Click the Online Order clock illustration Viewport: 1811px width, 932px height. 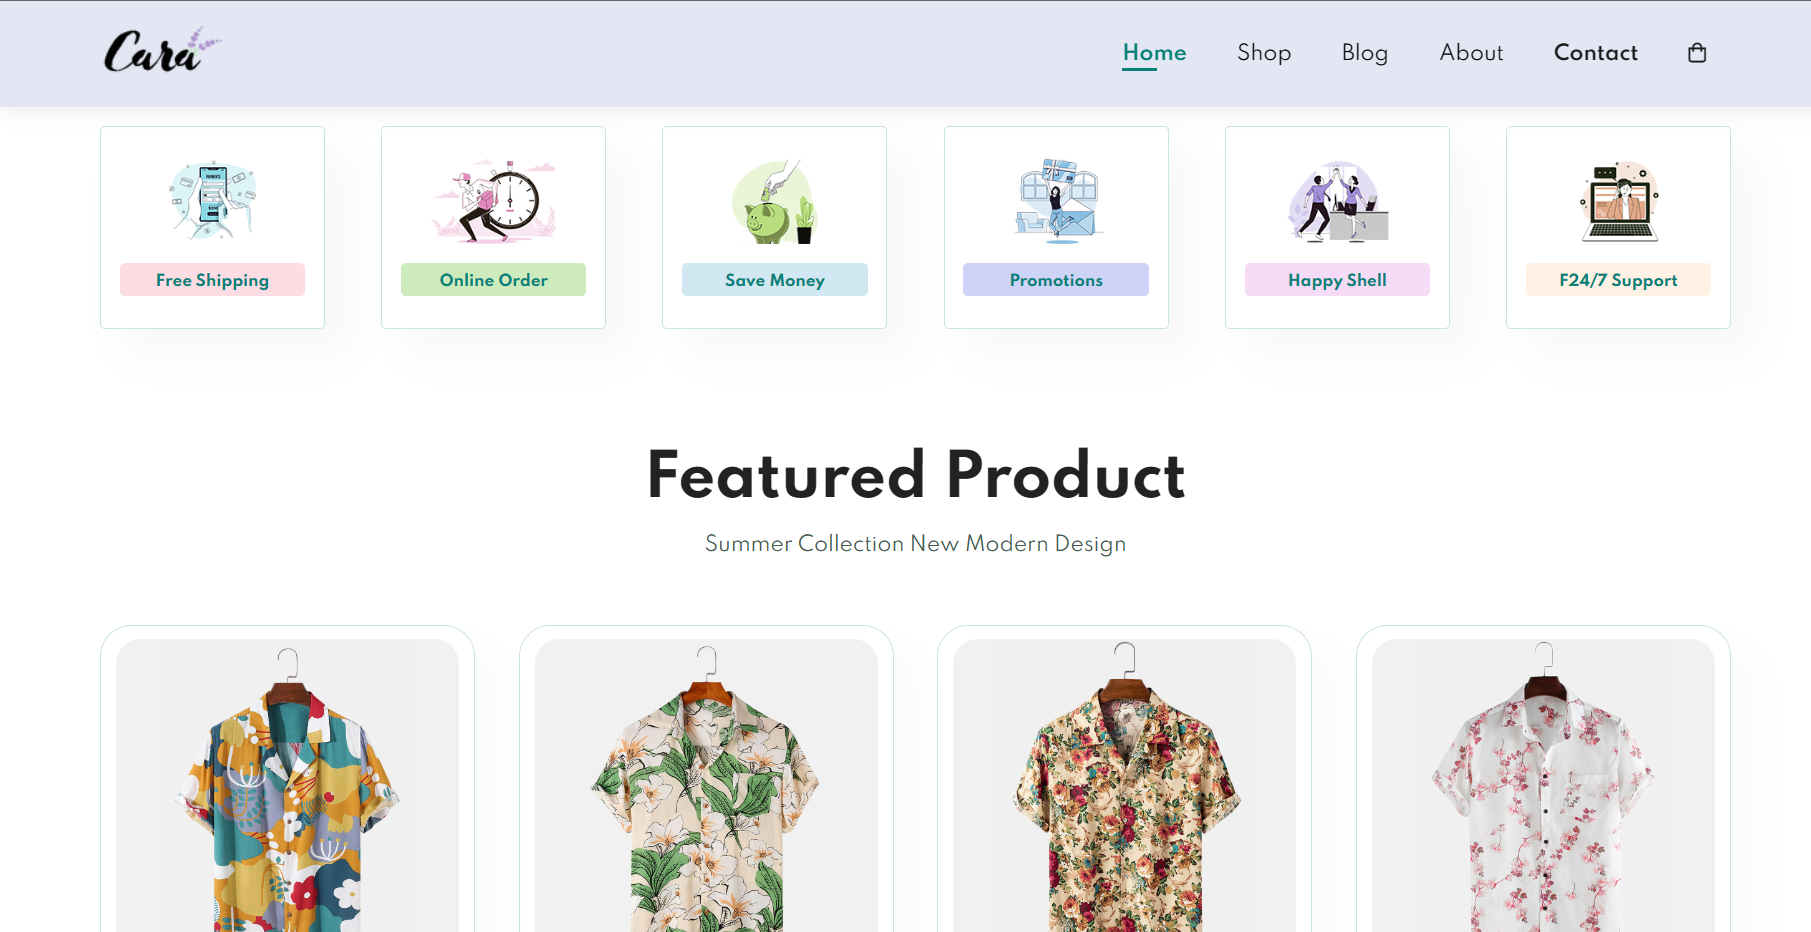493,199
